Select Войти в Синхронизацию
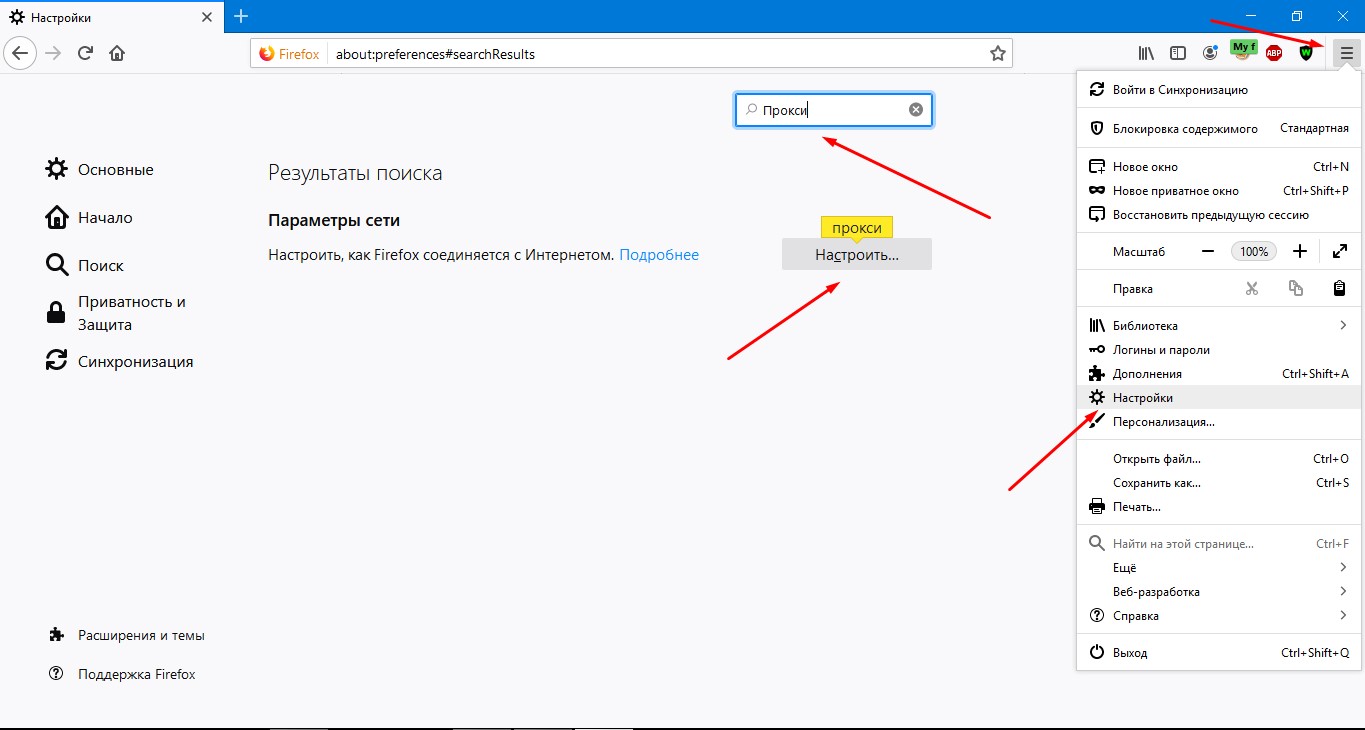 [x=1219, y=90]
